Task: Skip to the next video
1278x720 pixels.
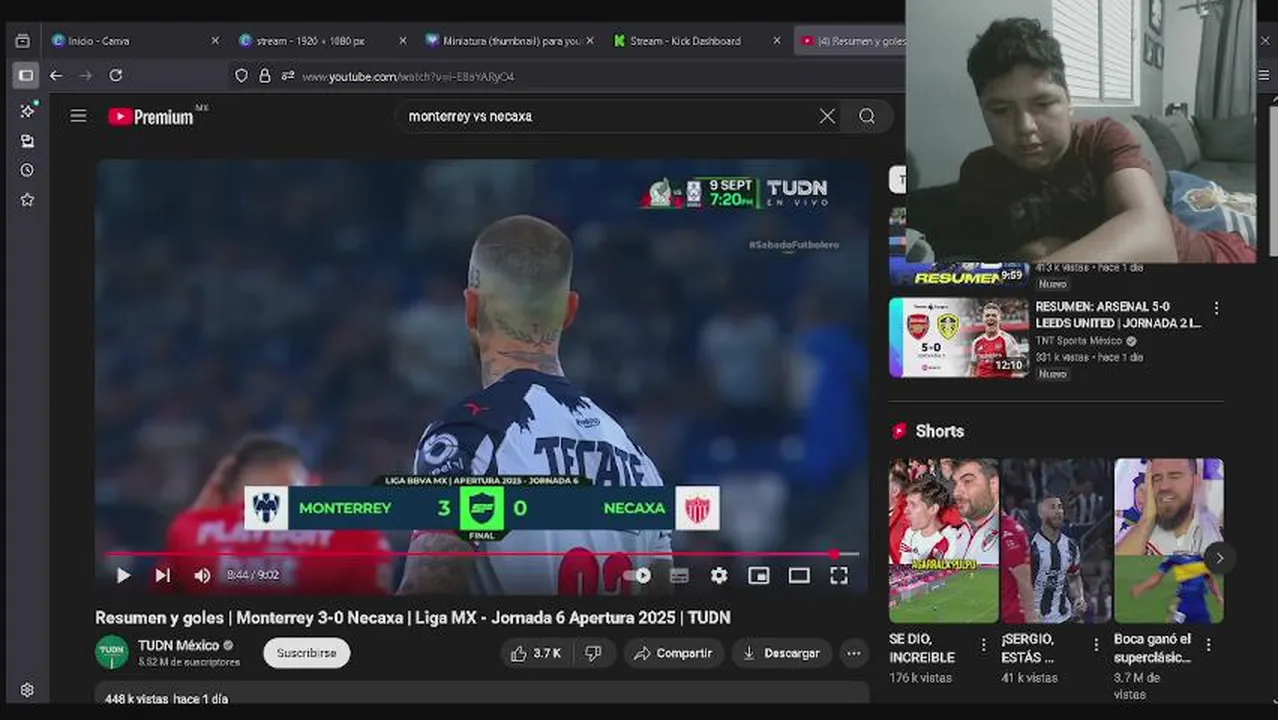Action: [x=162, y=575]
